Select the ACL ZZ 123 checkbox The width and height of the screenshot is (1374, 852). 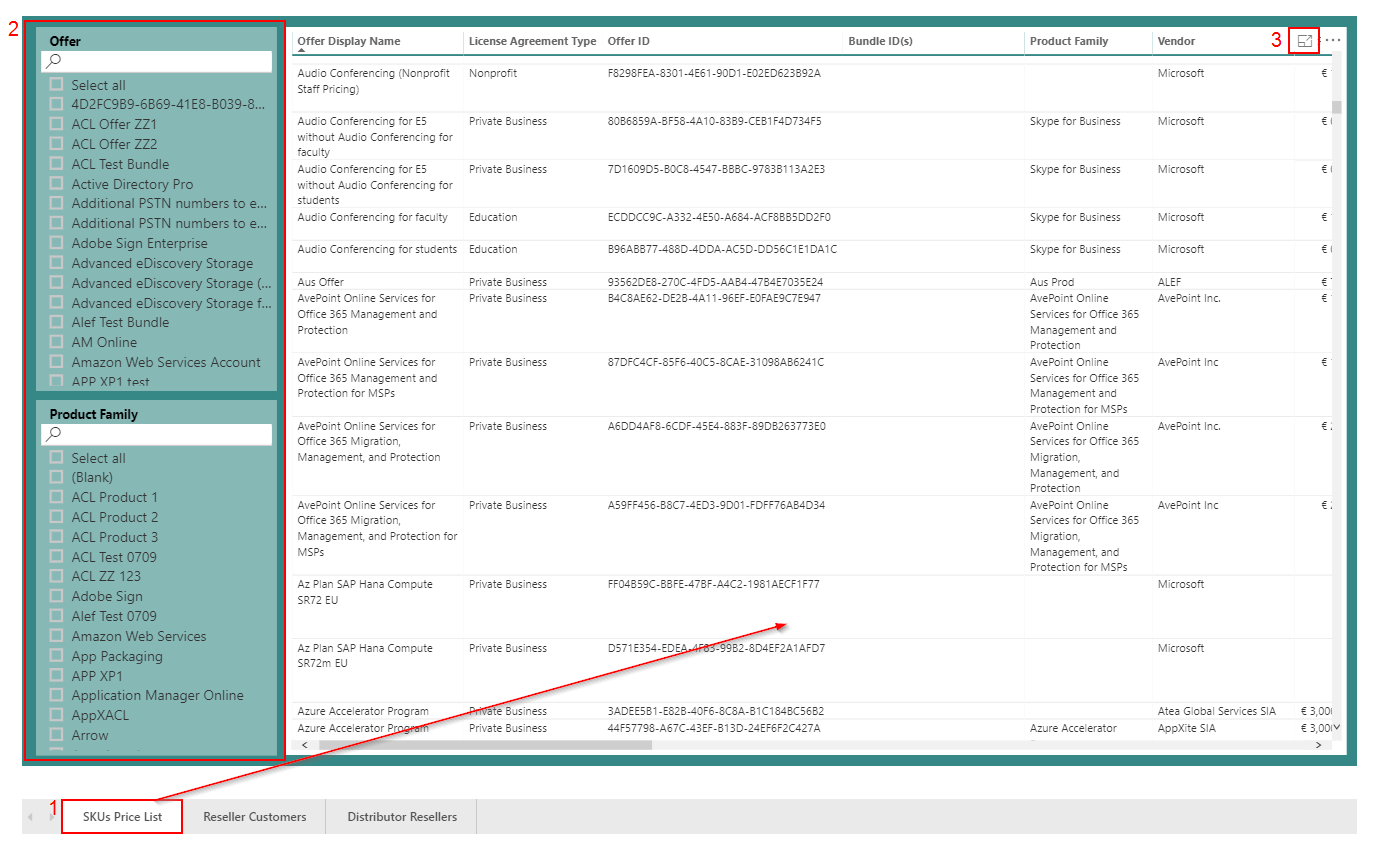(x=56, y=576)
